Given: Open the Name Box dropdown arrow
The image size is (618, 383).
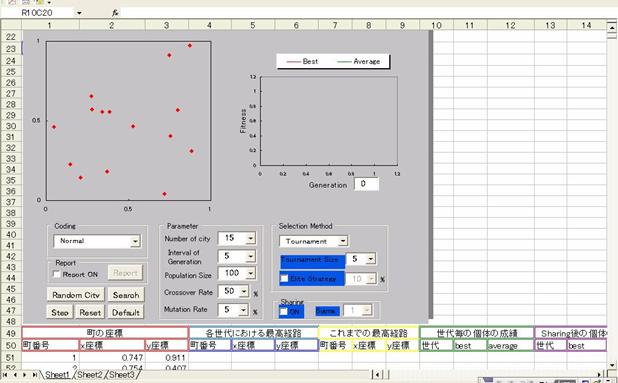Looking at the screenshot, I should point(79,13).
